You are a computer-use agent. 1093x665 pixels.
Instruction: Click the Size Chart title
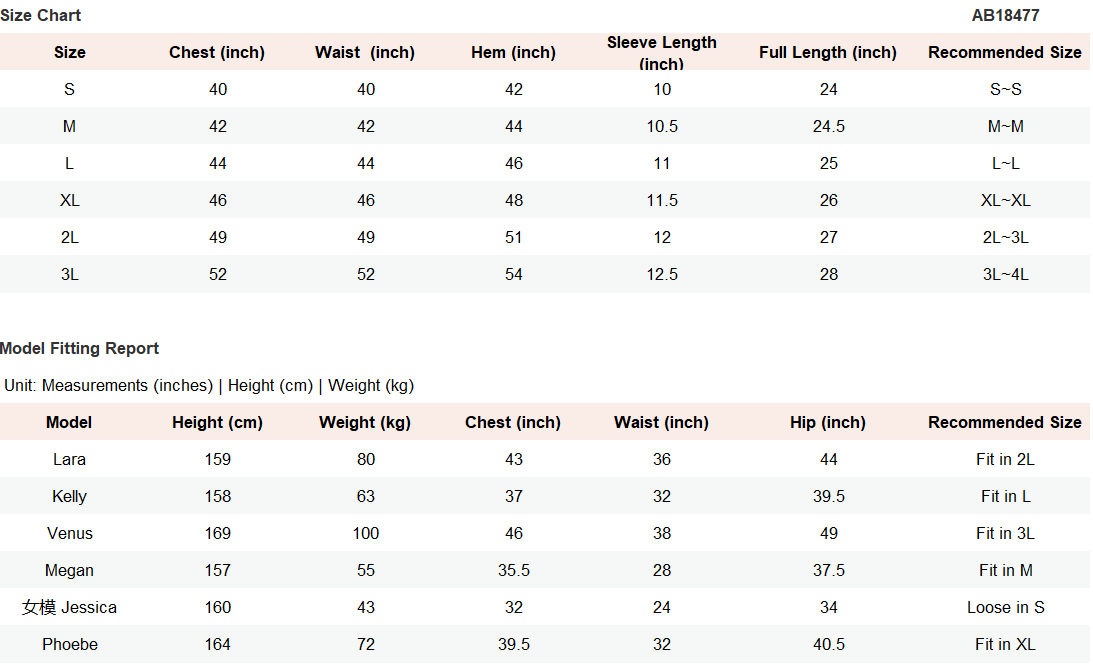(41, 16)
